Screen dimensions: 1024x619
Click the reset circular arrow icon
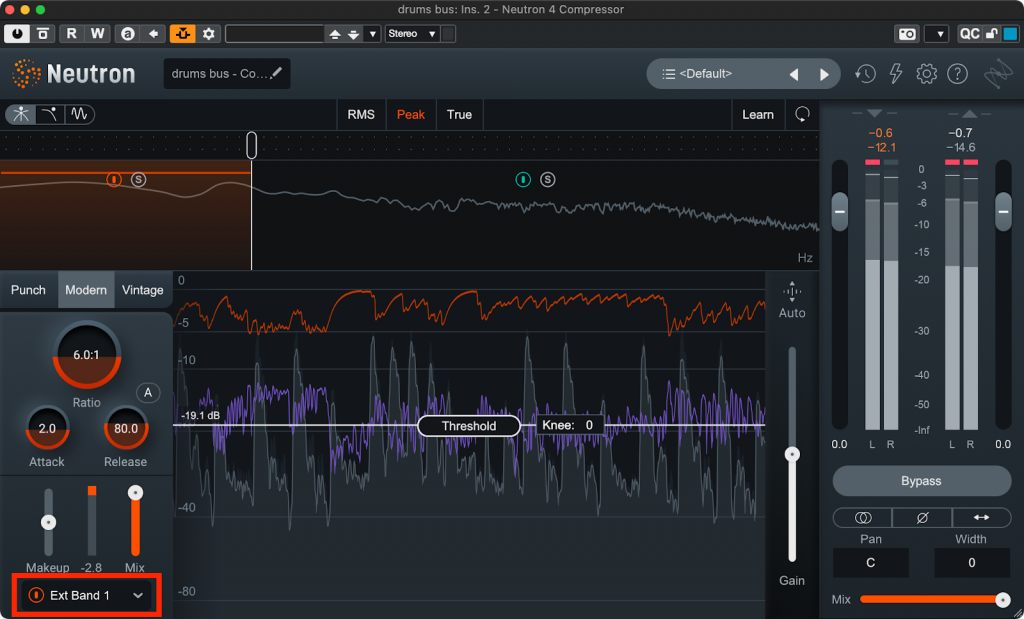click(802, 114)
